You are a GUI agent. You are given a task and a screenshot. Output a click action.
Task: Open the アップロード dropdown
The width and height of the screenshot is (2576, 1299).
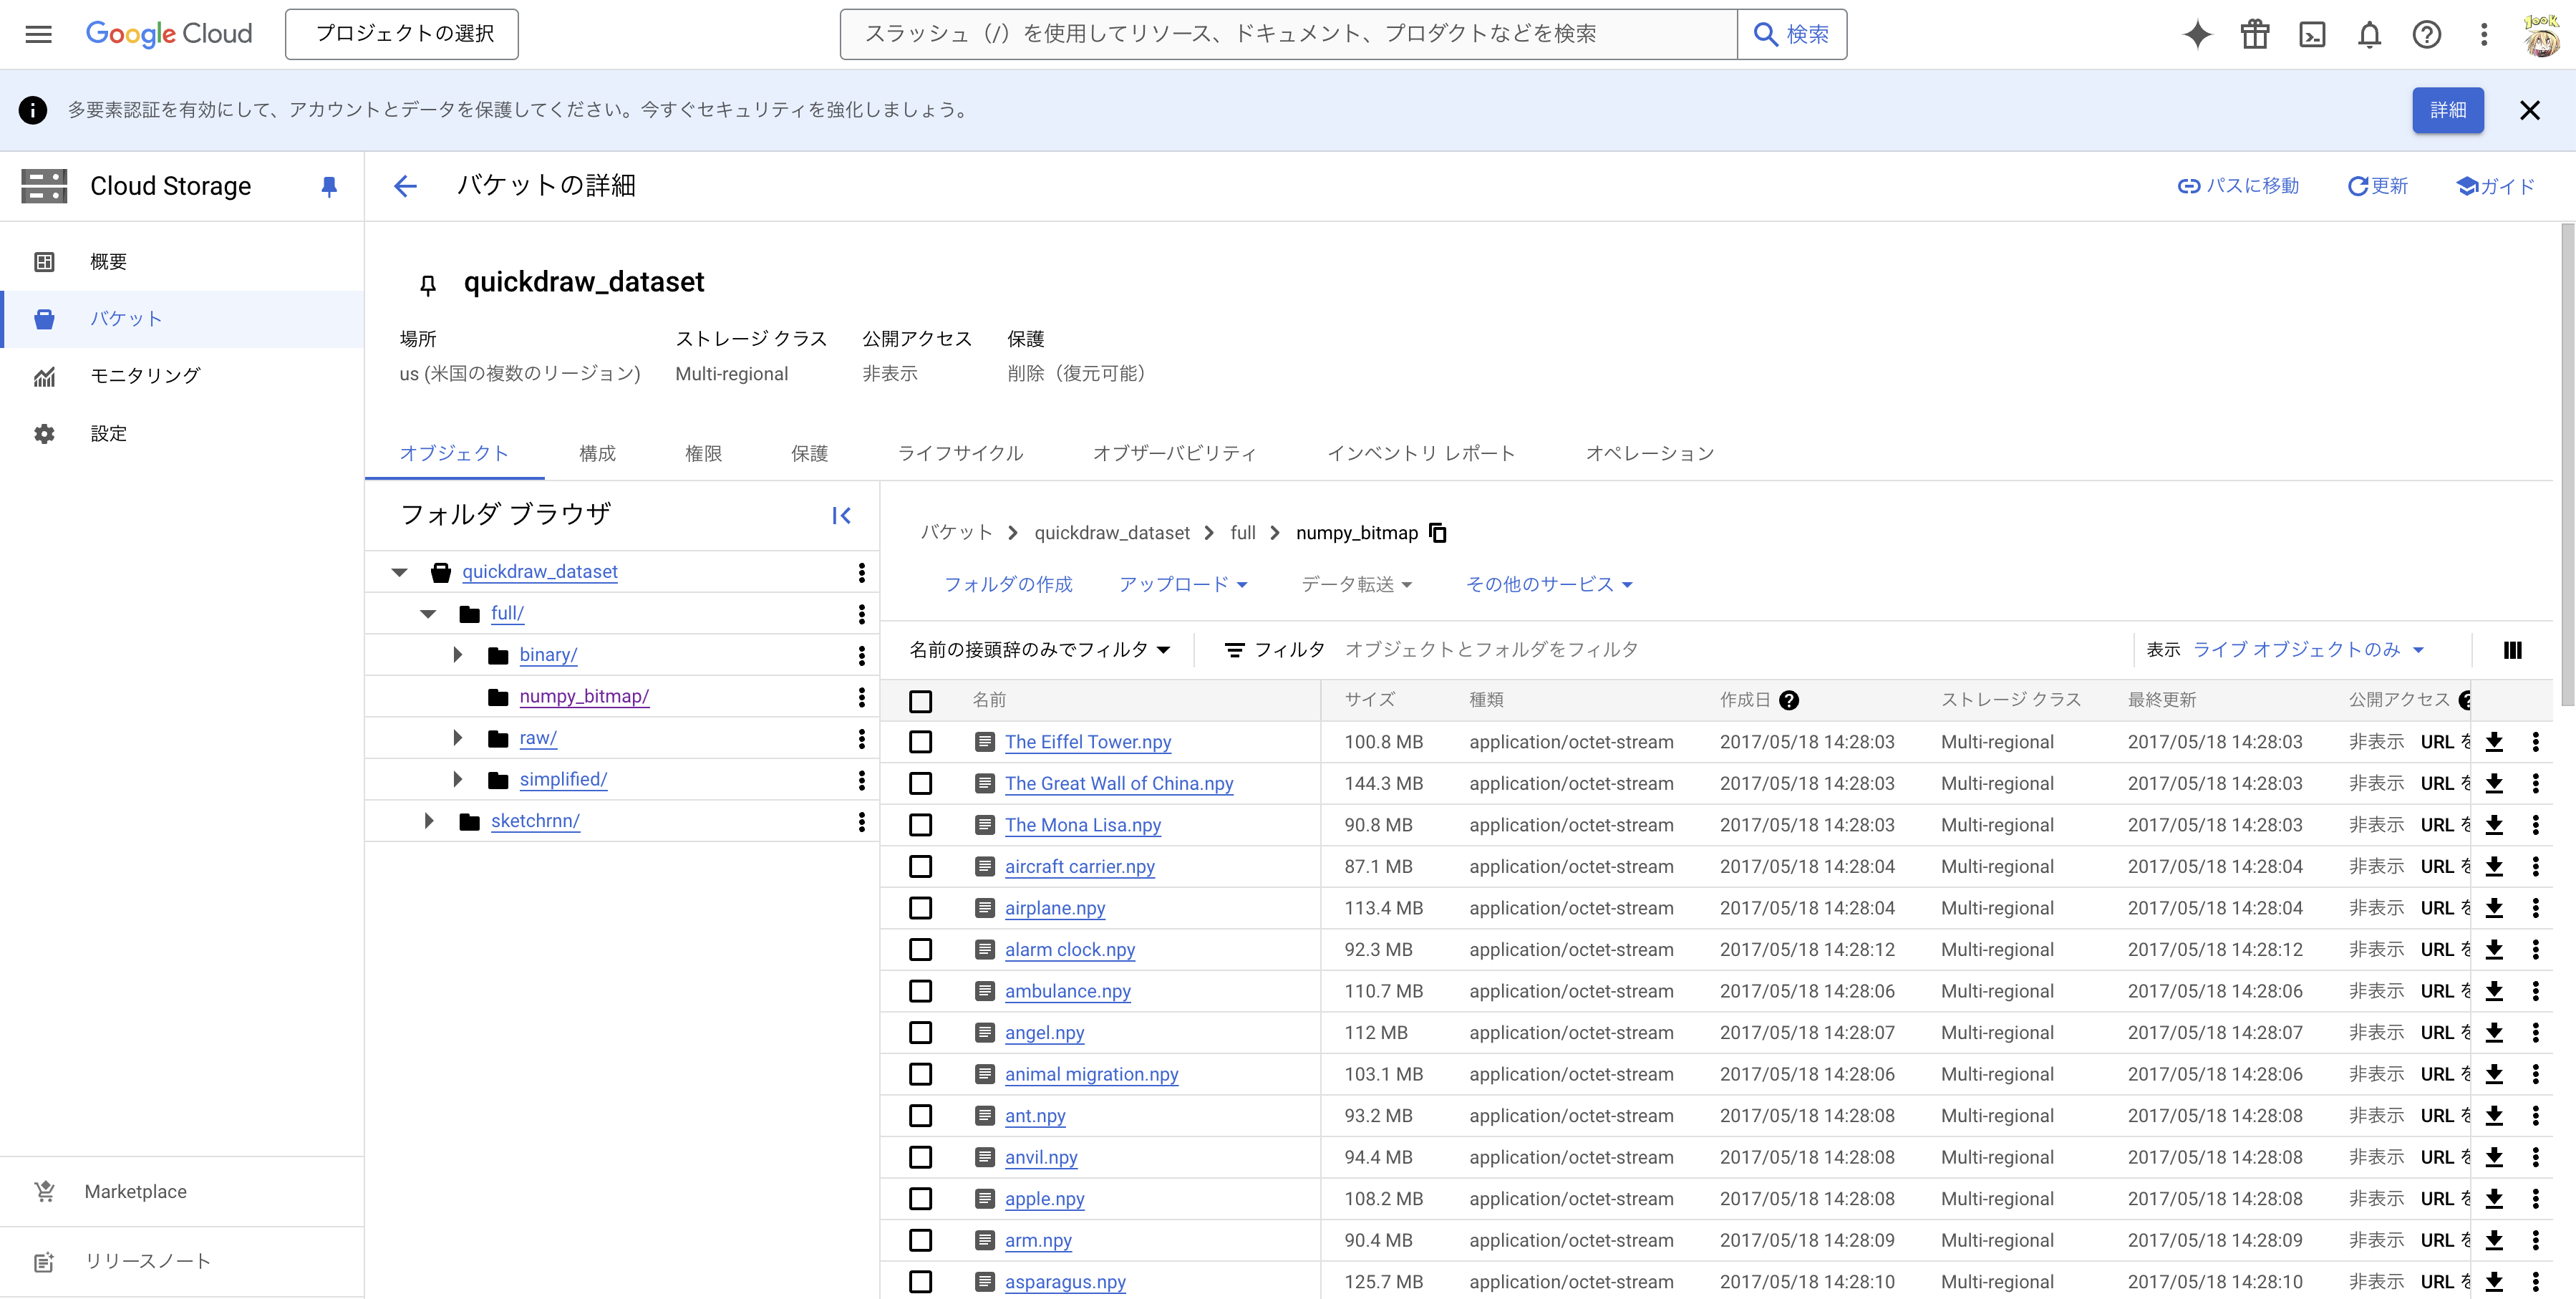tap(1183, 585)
